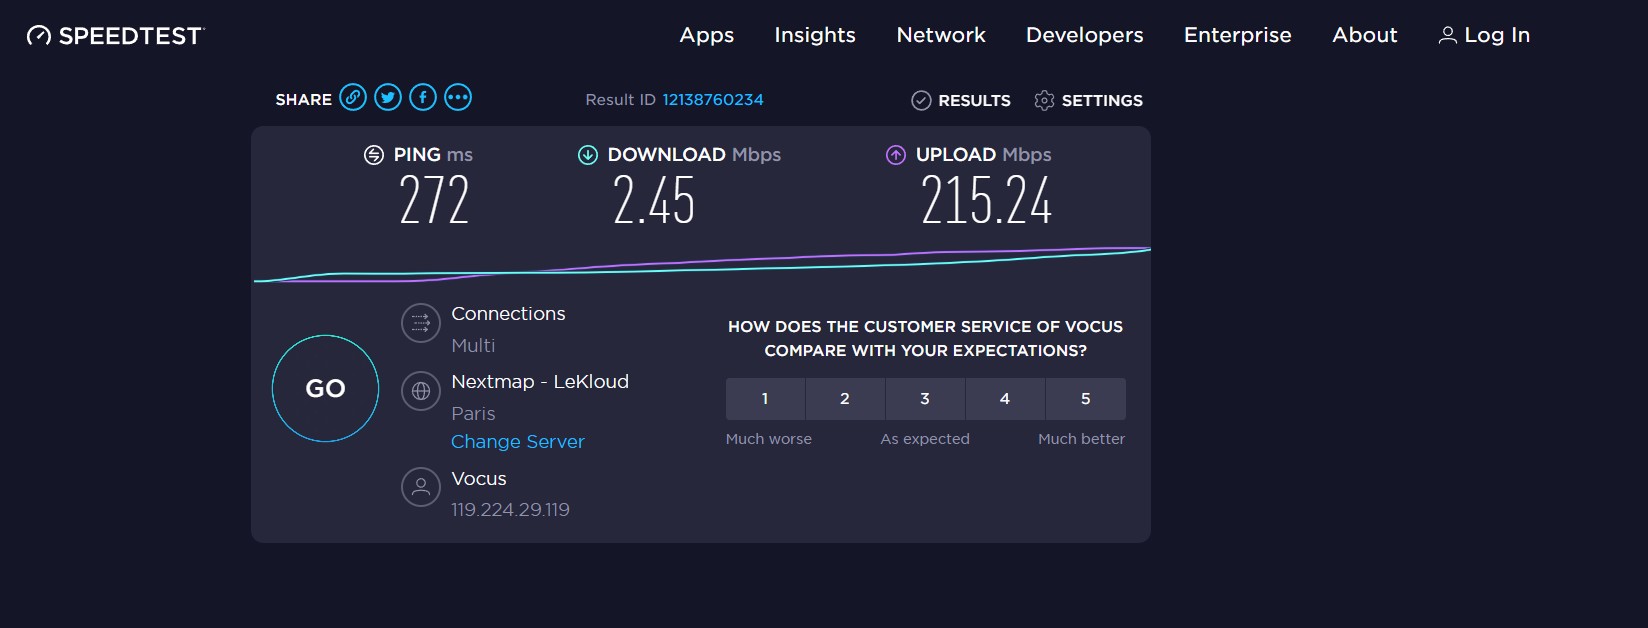Viewport: 1648px width, 628px height.
Task: Click the Change Server link
Action: pos(518,441)
